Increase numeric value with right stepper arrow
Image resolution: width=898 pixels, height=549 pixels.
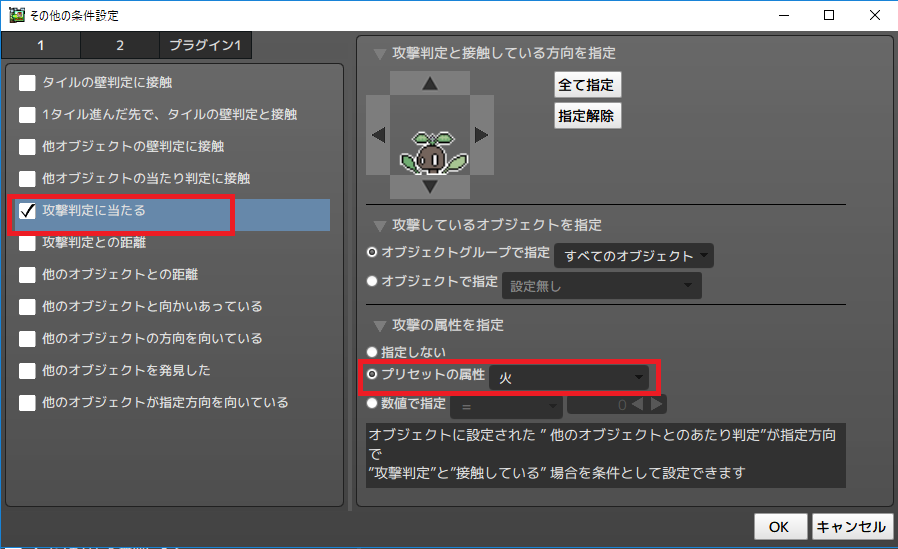coord(656,405)
